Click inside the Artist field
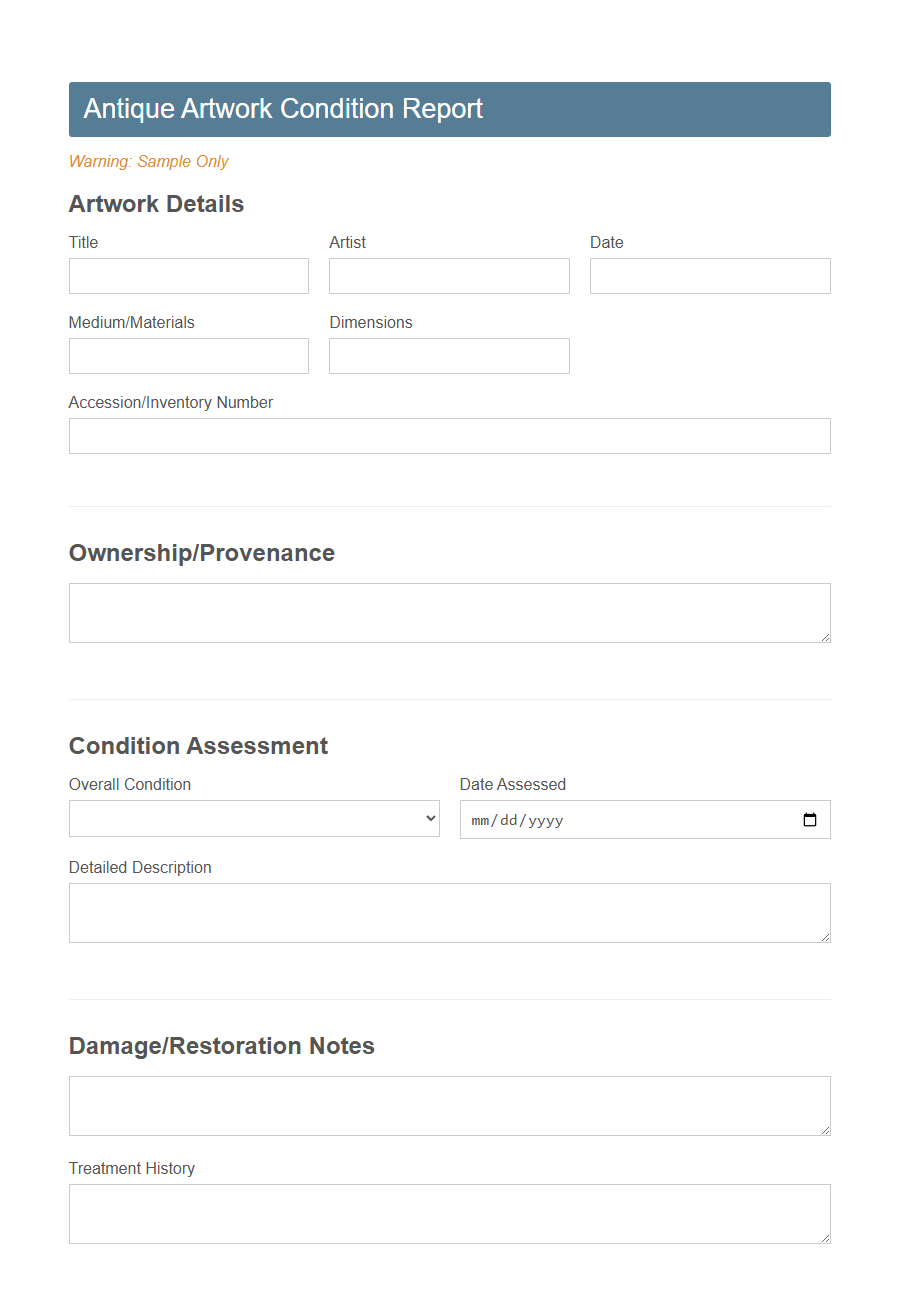Screen dimensions: 900x1300 pos(448,276)
